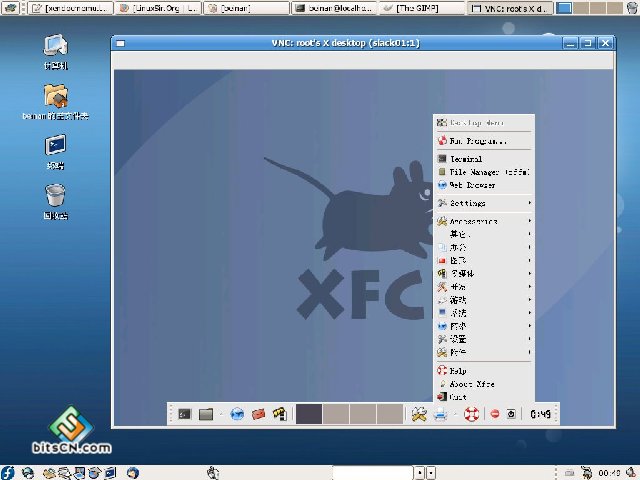Choose Quit in the desktop menu
Screen dimensions: 640x480
484,396
